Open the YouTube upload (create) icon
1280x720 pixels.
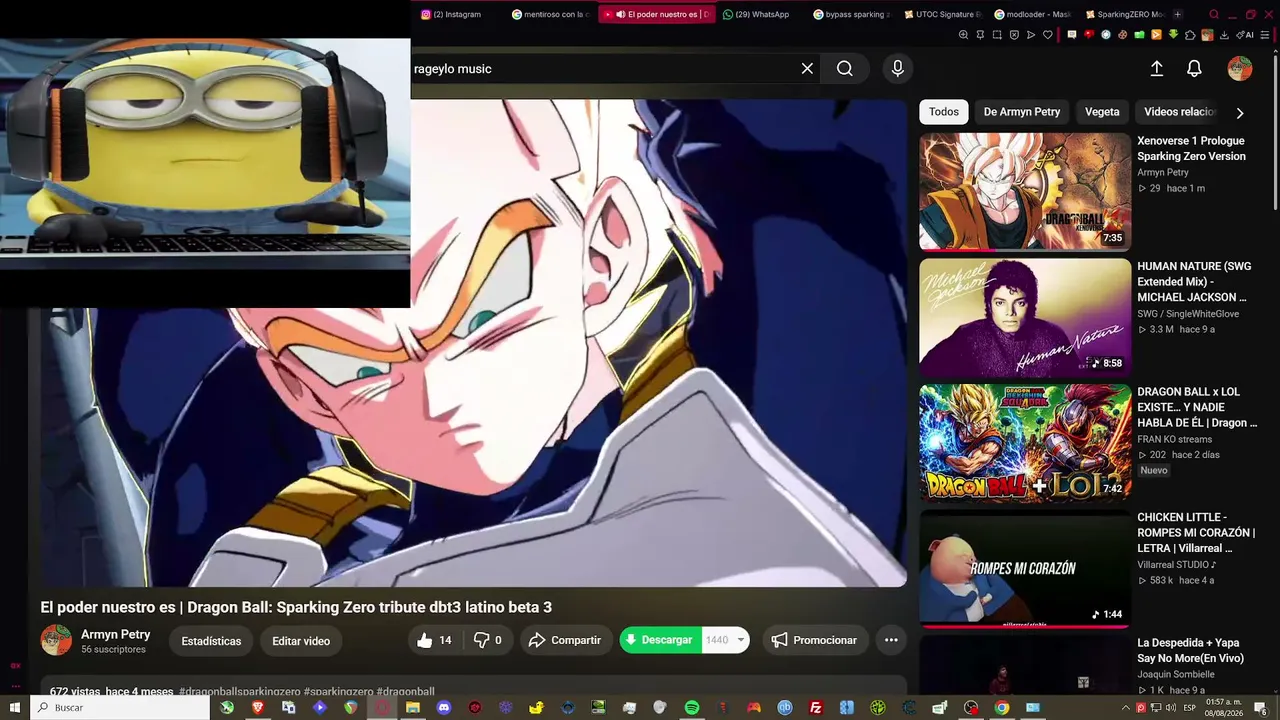1156,69
